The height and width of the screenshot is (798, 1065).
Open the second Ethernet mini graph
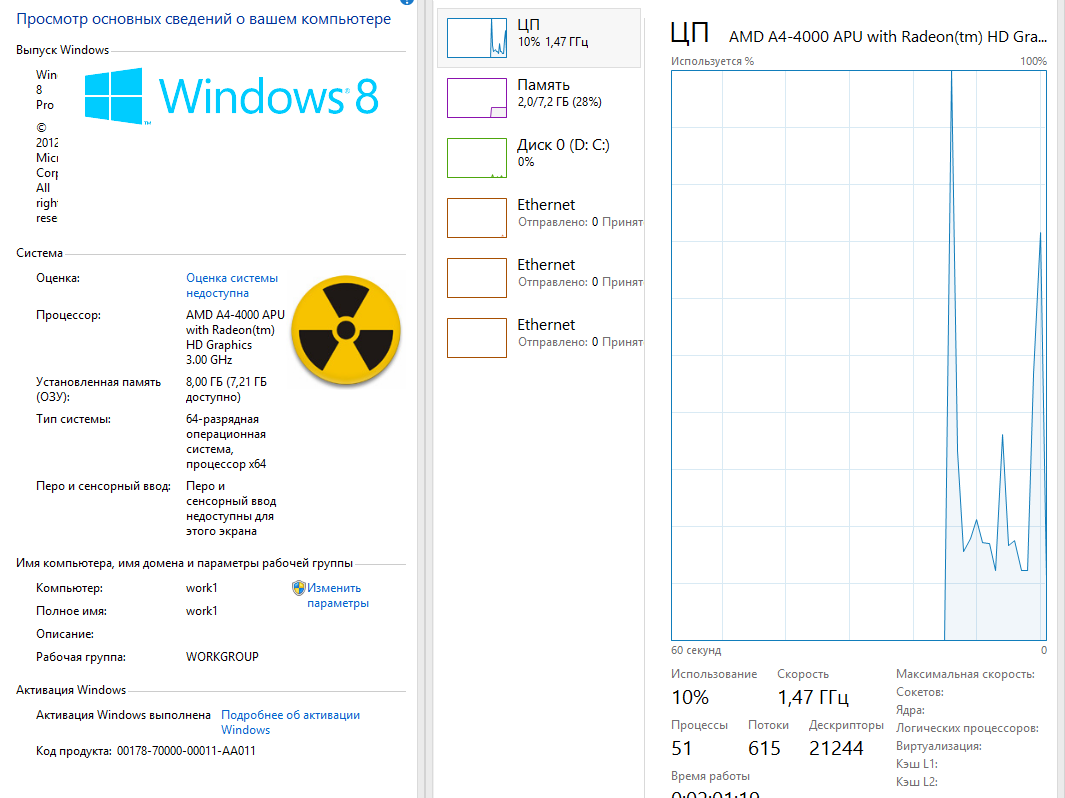(x=477, y=278)
